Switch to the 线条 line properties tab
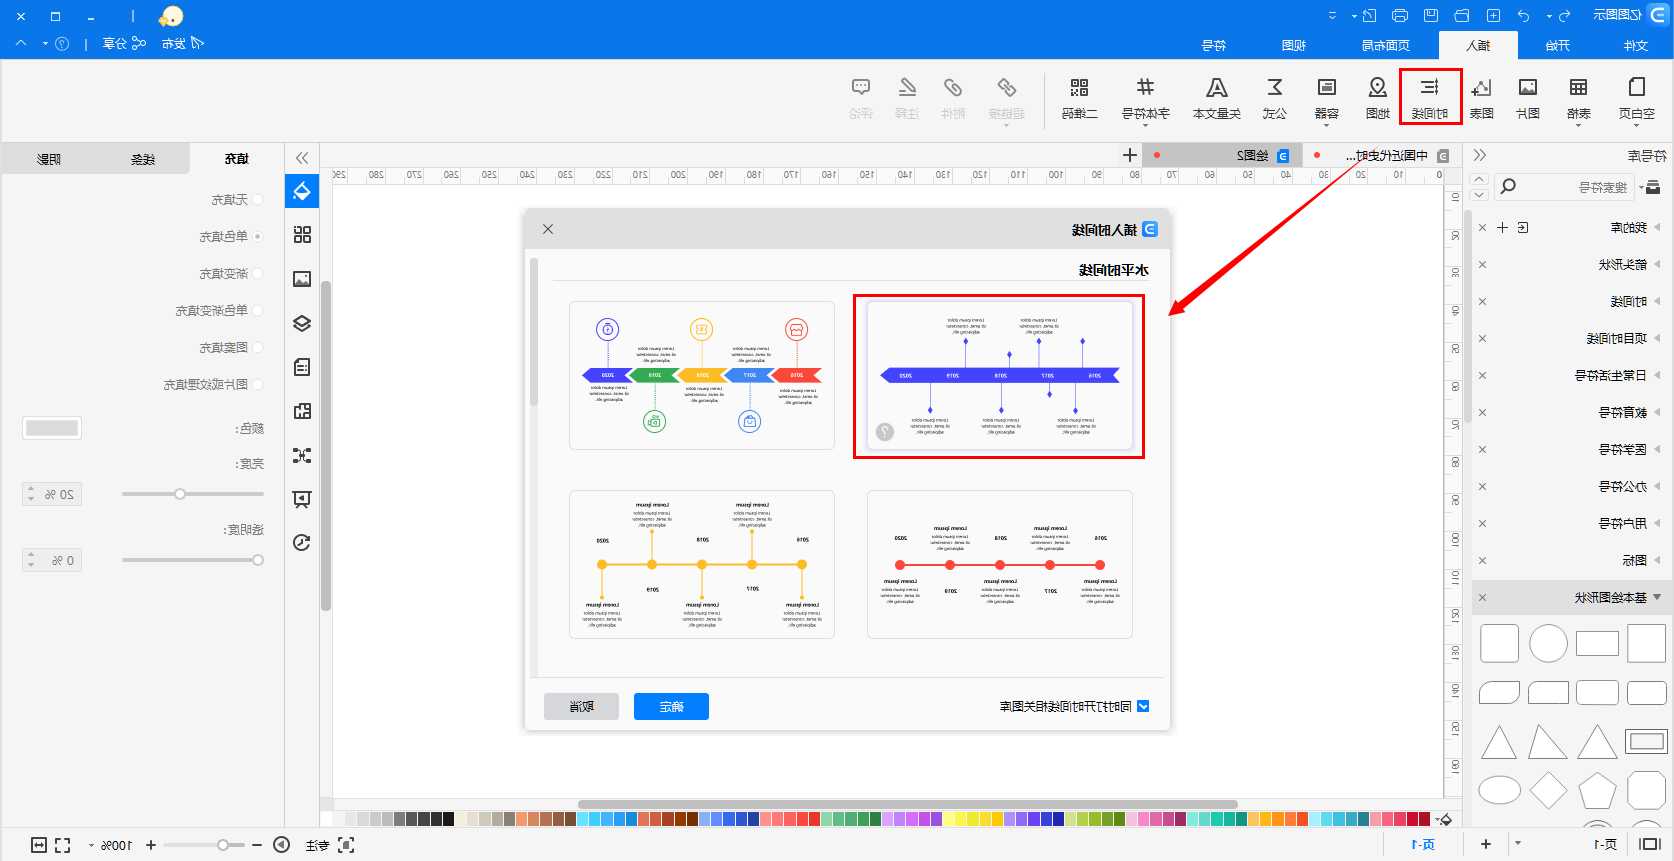Image resolution: width=1674 pixels, height=861 pixels. pos(143,159)
